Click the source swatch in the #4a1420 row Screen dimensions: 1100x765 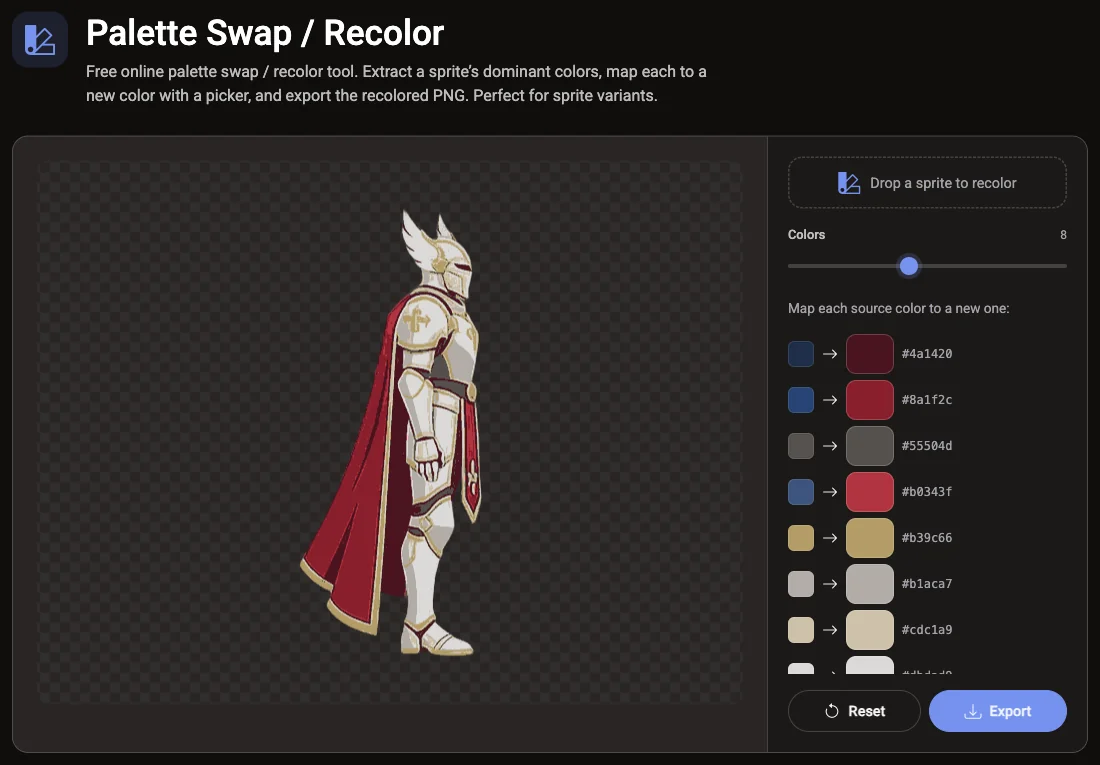pos(801,354)
